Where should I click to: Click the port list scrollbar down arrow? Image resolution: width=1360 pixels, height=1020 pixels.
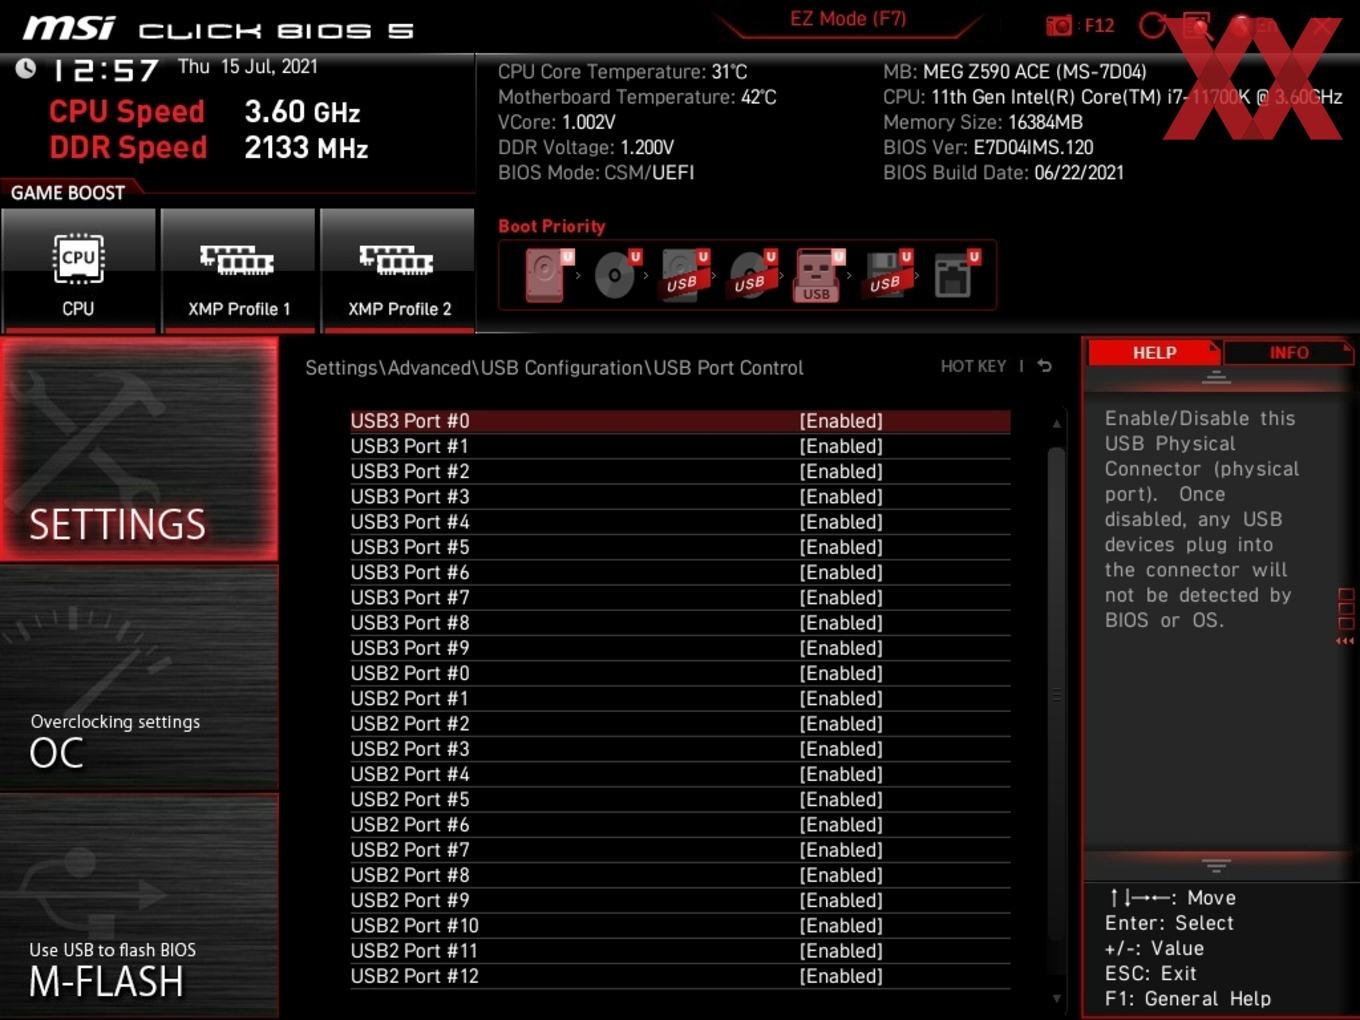(x=1056, y=998)
